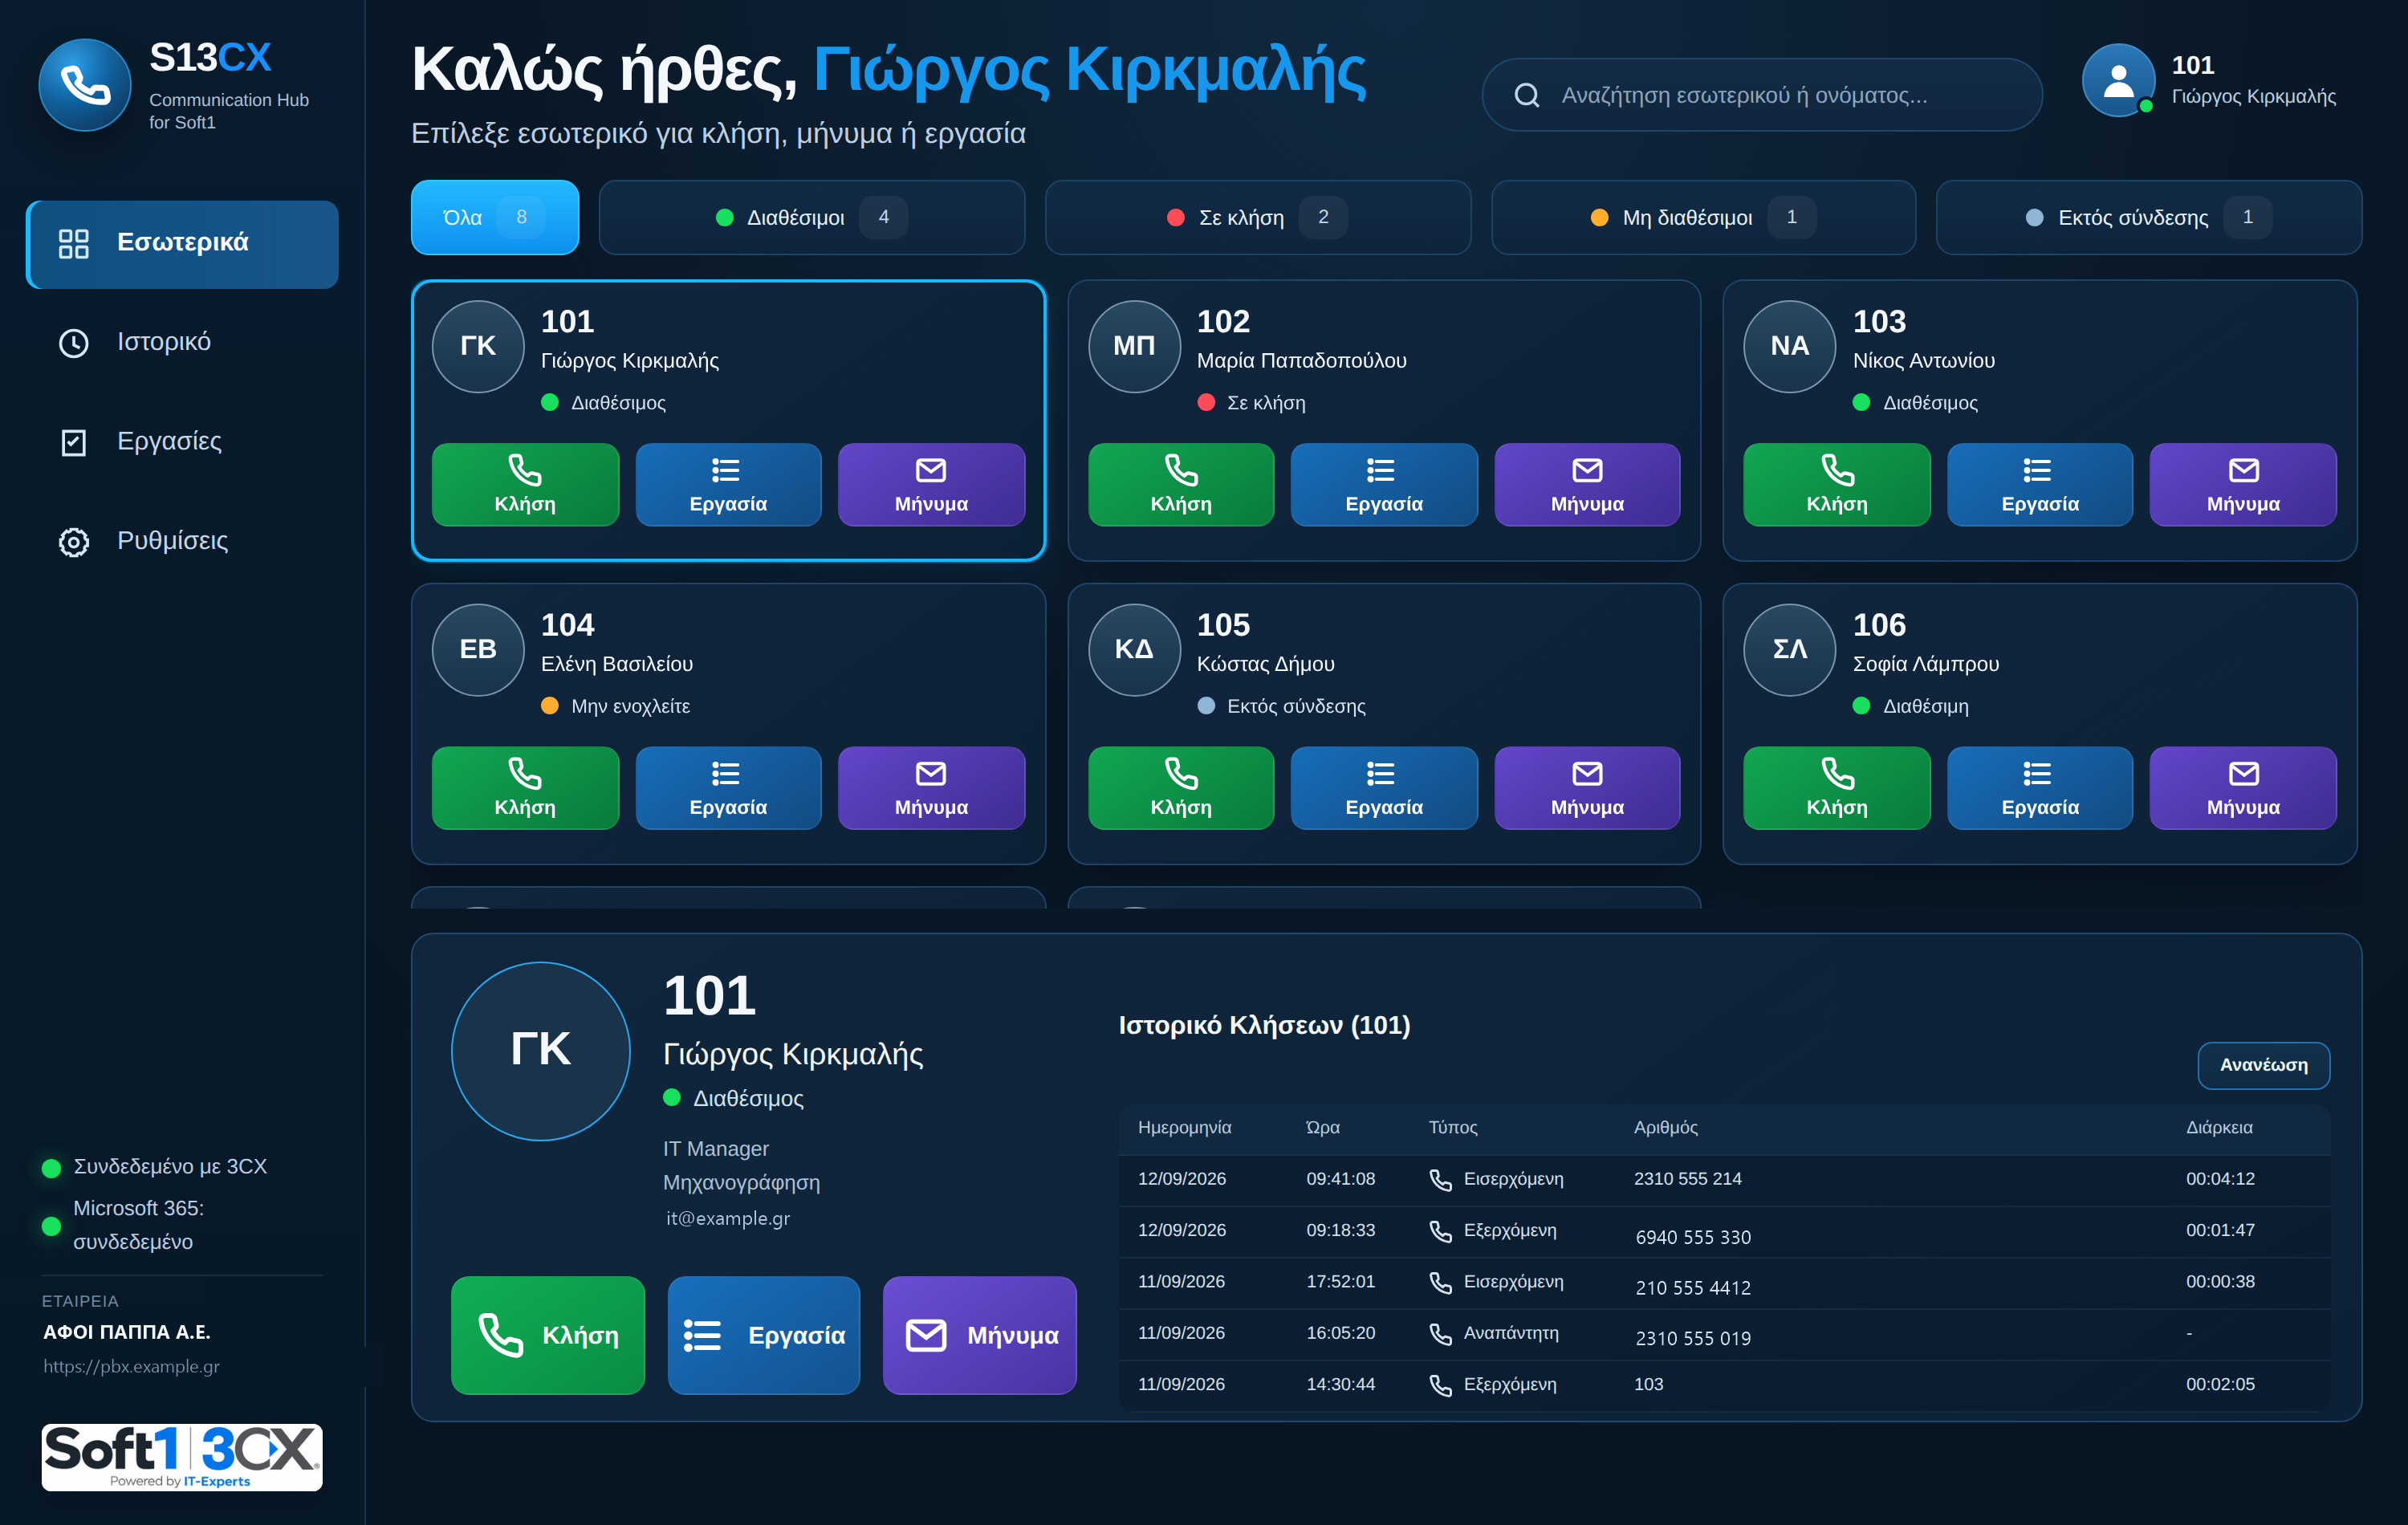Send message to extension 105
The image size is (2408, 1525).
pyautogui.click(x=1587, y=788)
